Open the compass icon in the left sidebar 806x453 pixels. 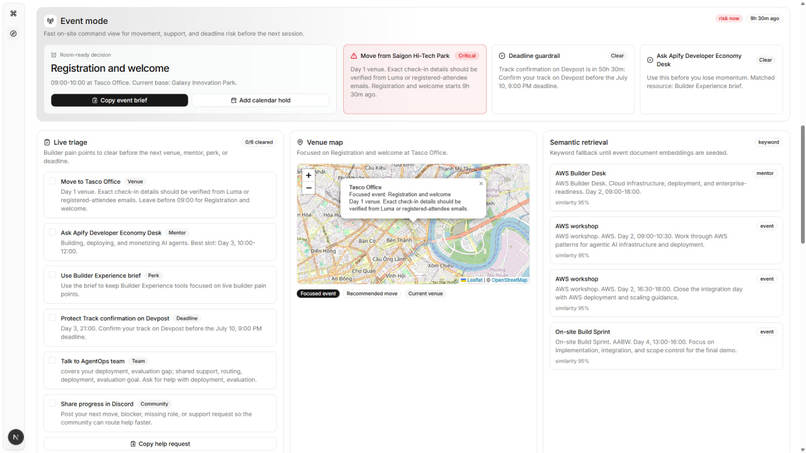click(13, 33)
